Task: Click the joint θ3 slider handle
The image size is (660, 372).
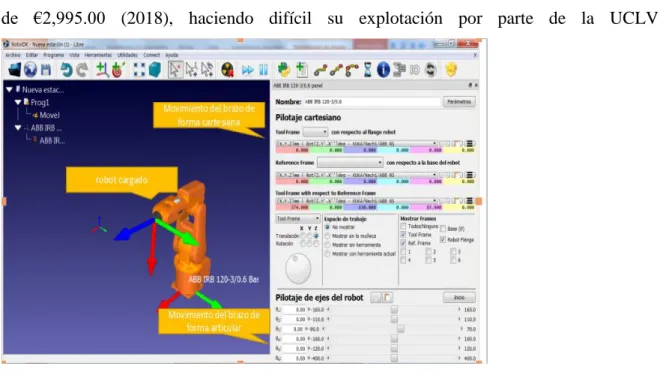Action: click(401, 329)
